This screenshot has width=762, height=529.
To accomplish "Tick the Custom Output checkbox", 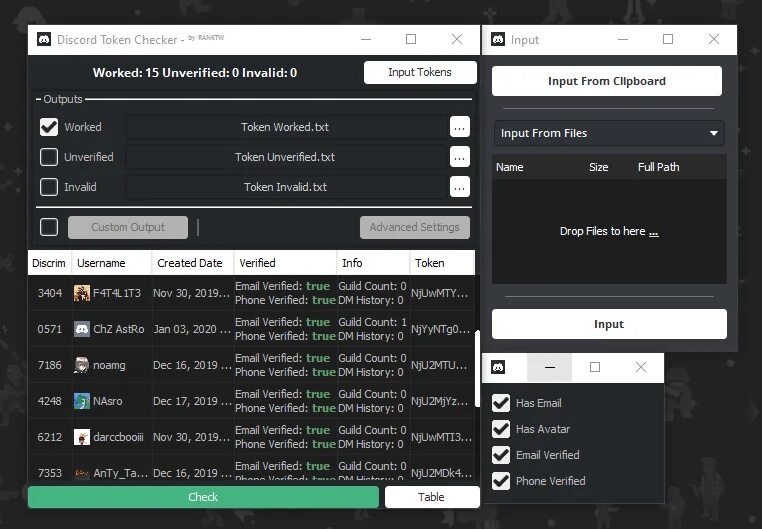I will click(49, 227).
